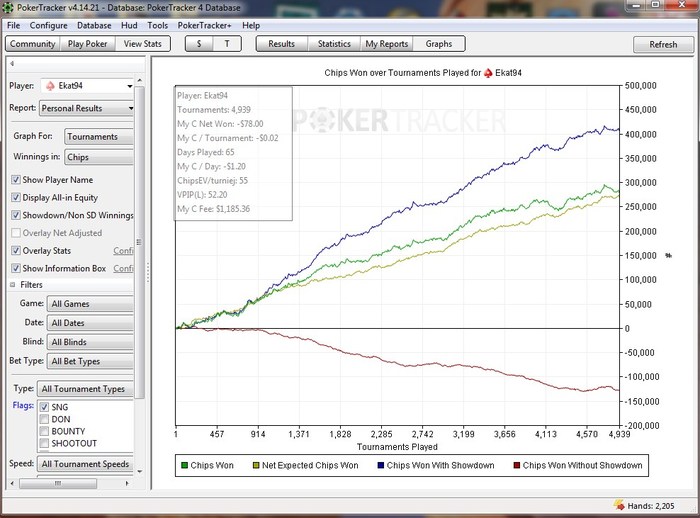Select the $ cash games button
Screen dimensions: 700x518
199,44
